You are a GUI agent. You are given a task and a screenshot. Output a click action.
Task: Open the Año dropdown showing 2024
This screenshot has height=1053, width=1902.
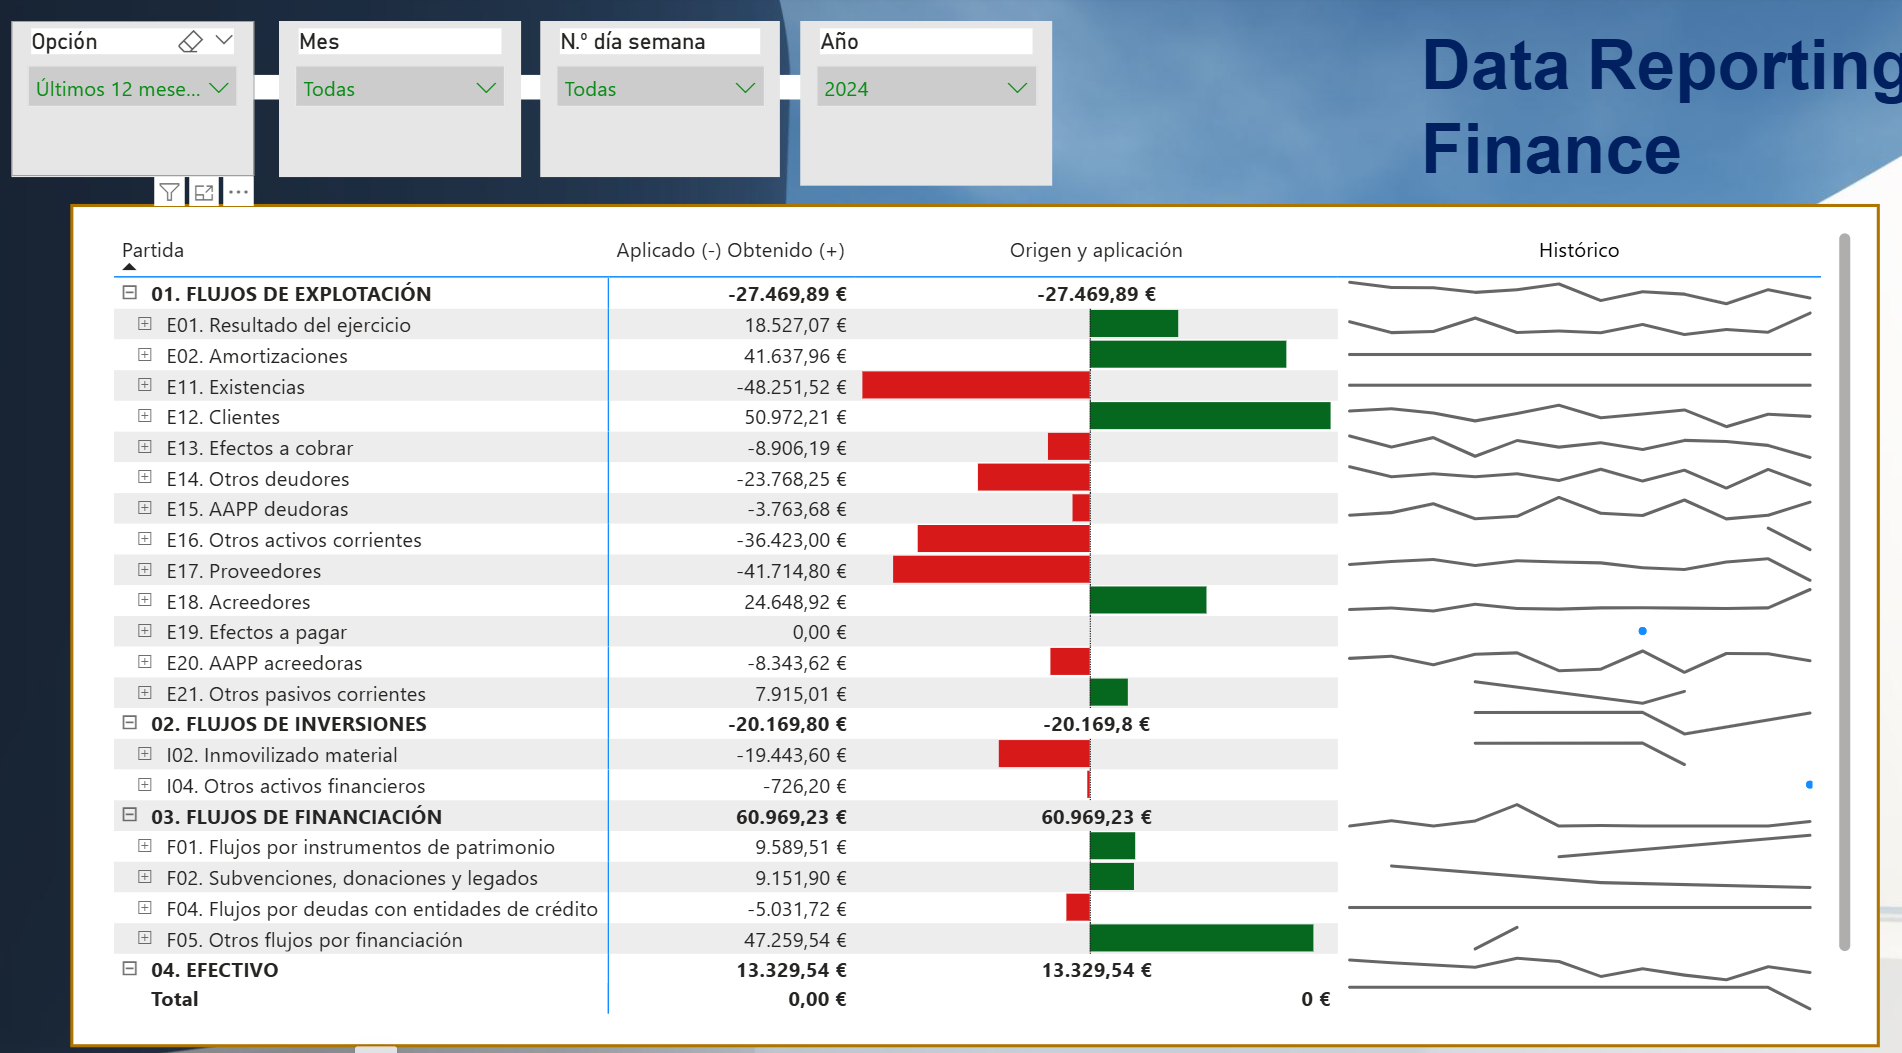point(926,88)
